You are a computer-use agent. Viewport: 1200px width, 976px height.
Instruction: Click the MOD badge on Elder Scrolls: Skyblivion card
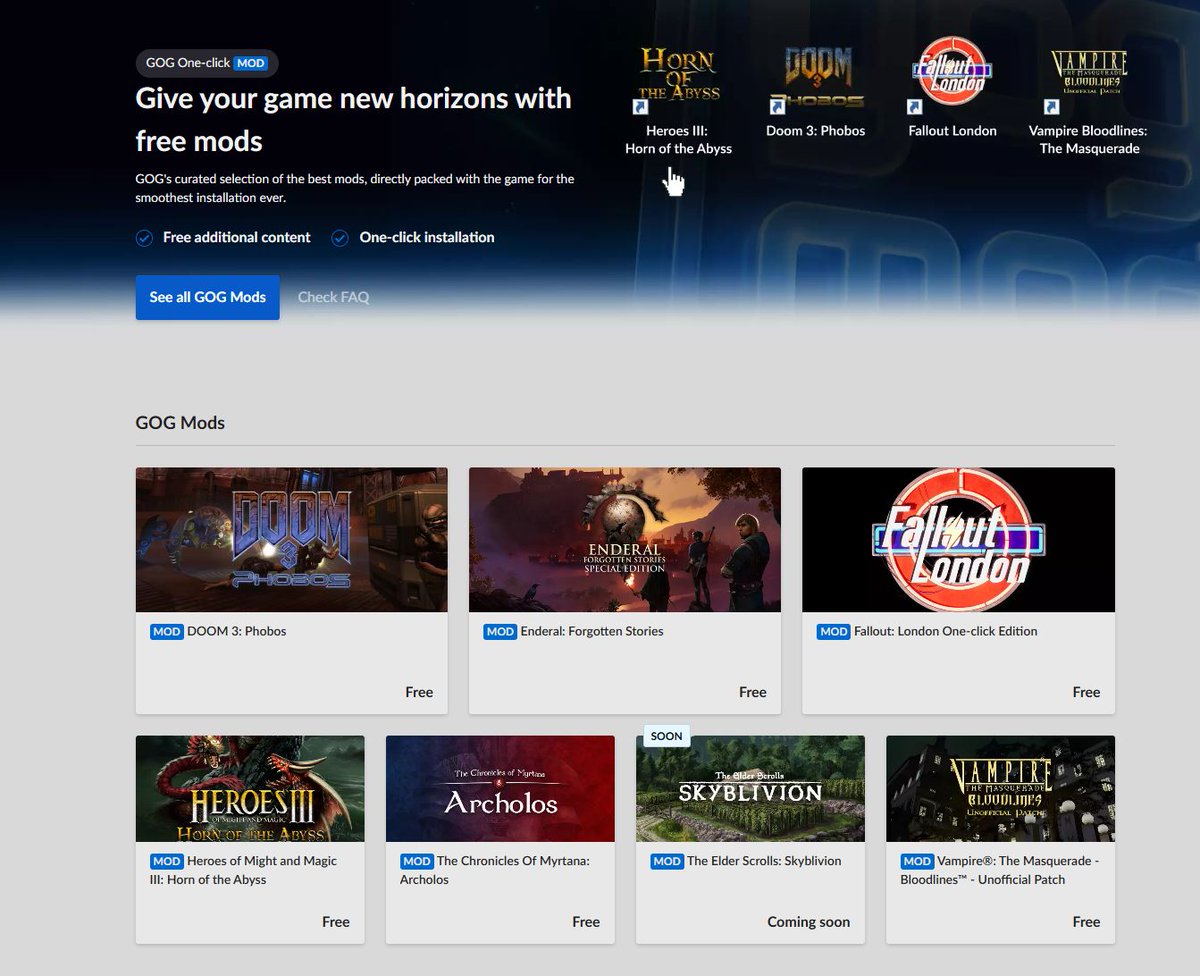coord(667,861)
